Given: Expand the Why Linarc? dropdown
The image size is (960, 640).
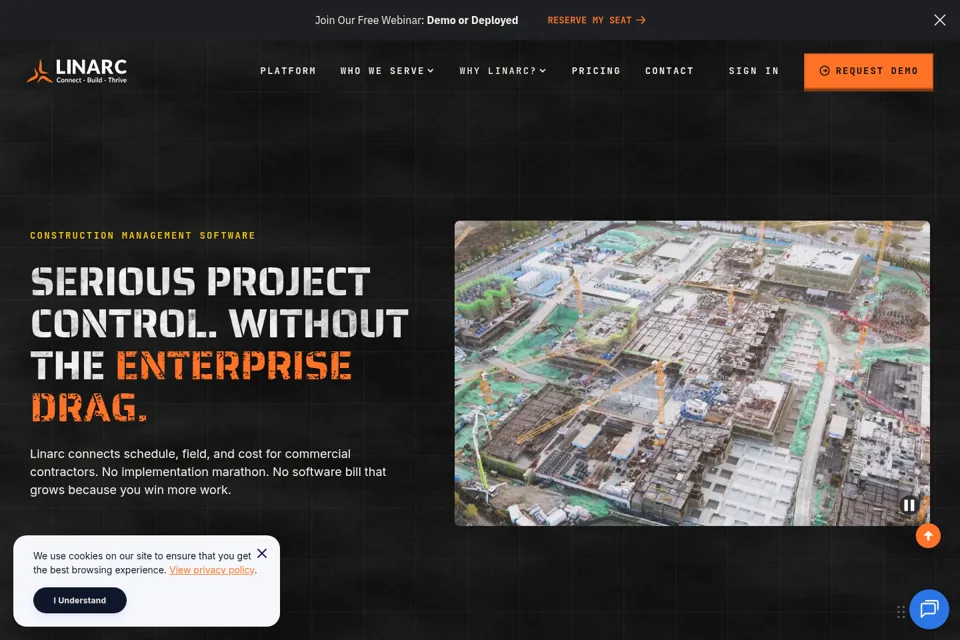Looking at the screenshot, I should [x=503, y=71].
